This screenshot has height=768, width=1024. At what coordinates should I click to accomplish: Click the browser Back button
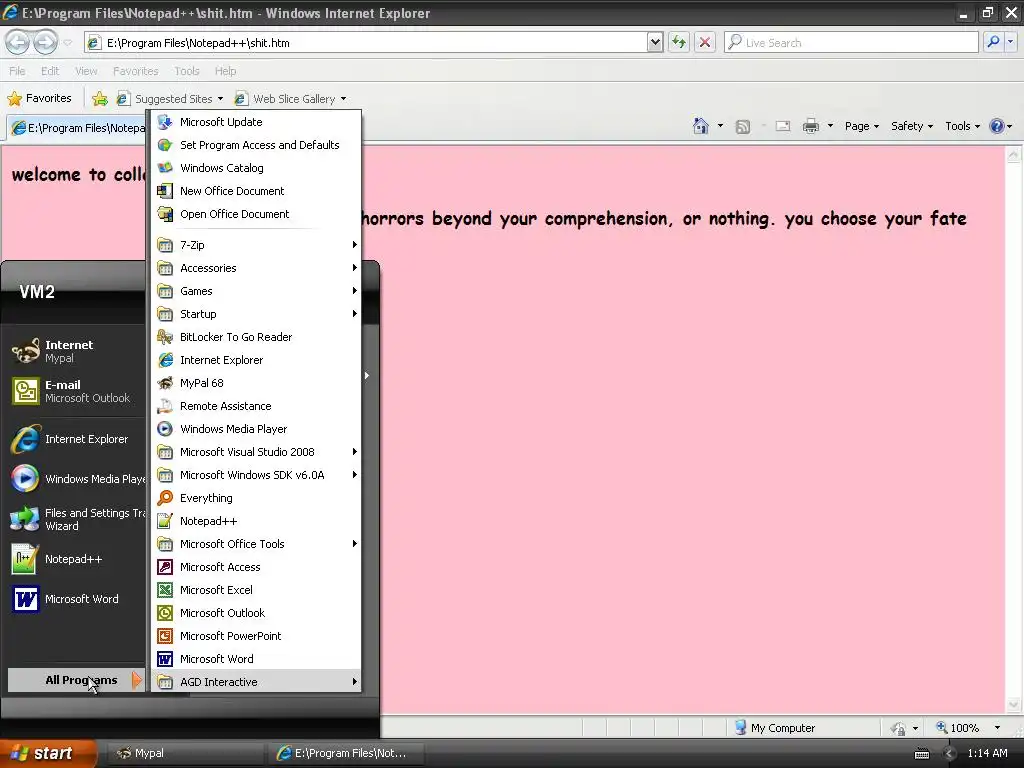click(18, 42)
